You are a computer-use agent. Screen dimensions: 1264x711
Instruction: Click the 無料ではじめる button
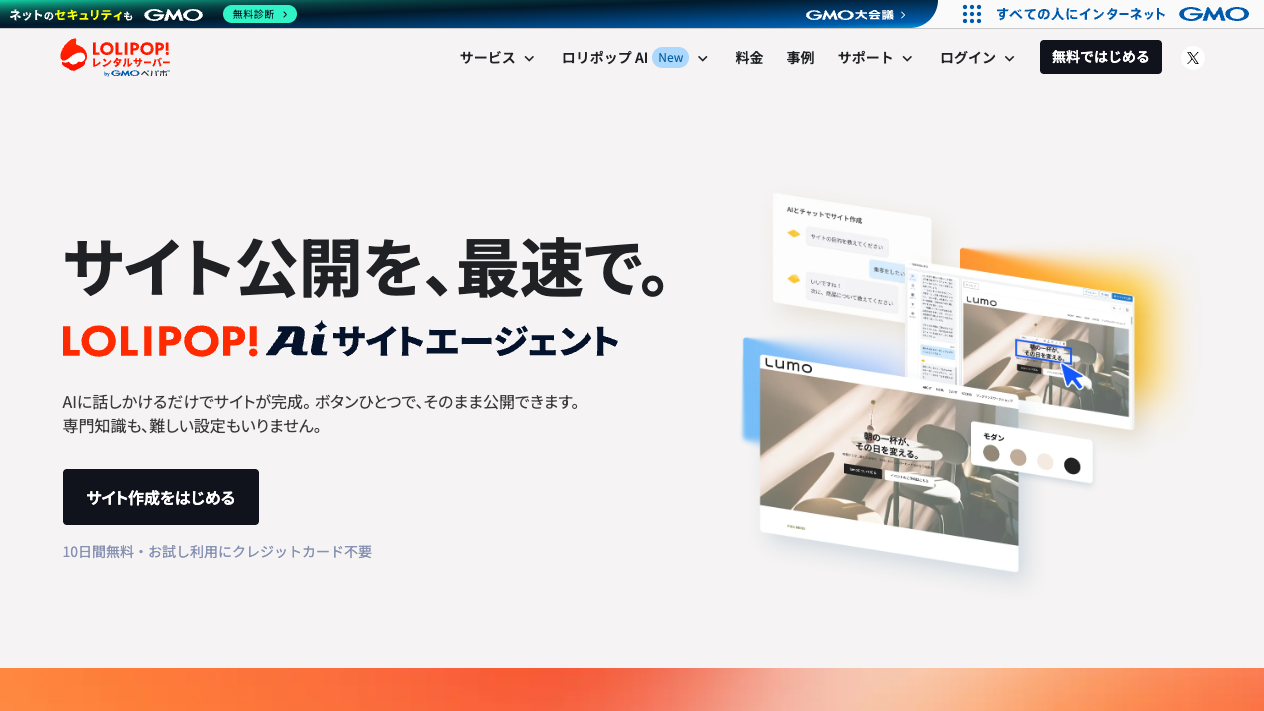(x=1101, y=57)
